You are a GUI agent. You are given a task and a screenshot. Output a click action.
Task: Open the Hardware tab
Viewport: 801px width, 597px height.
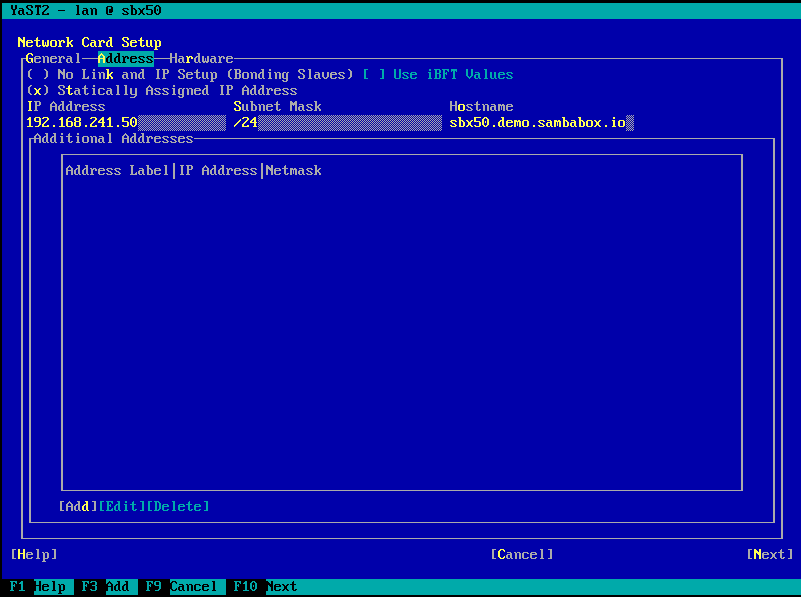(x=201, y=59)
